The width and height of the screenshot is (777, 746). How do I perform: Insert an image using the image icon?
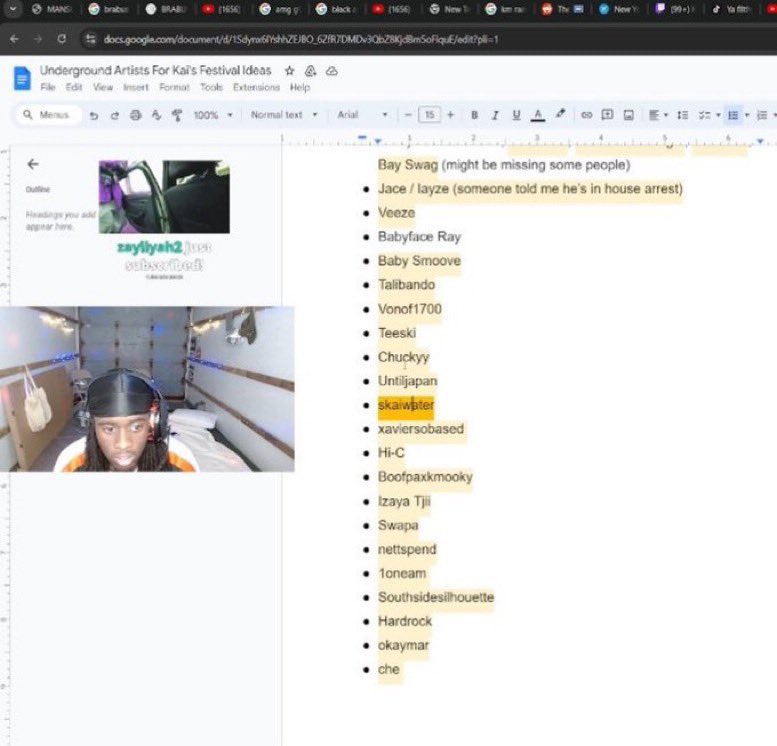(x=628, y=115)
